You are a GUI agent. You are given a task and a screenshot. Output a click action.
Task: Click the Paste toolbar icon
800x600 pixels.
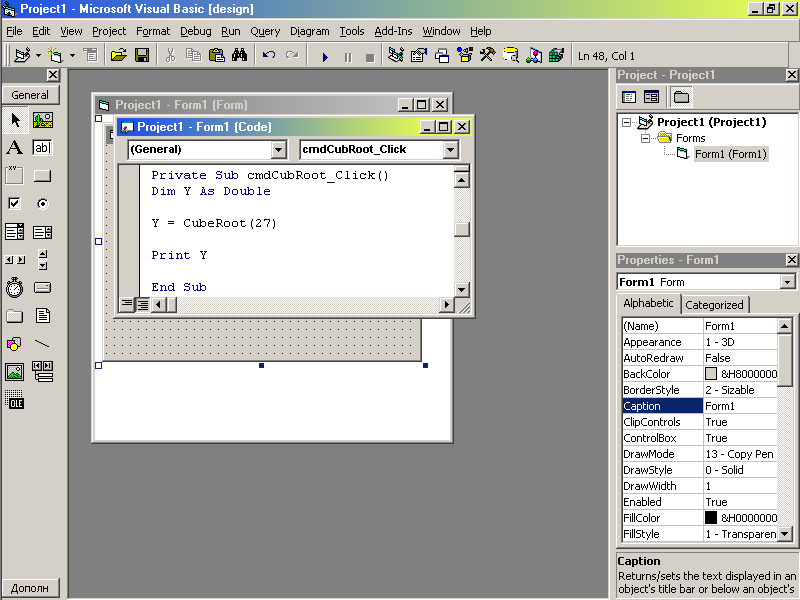217,55
